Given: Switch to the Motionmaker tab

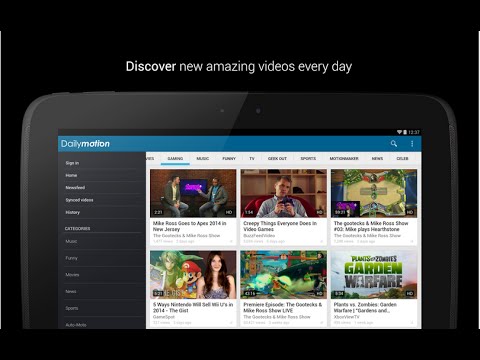Looking at the screenshot, I should (344, 159).
